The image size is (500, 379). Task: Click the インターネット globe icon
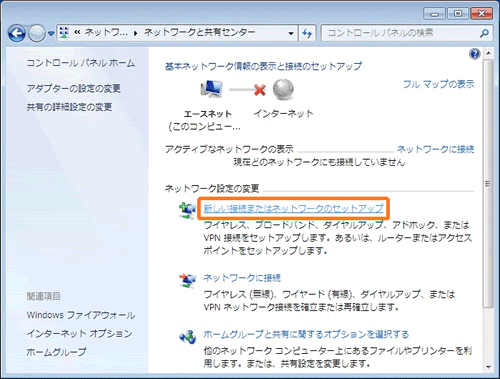coord(283,89)
